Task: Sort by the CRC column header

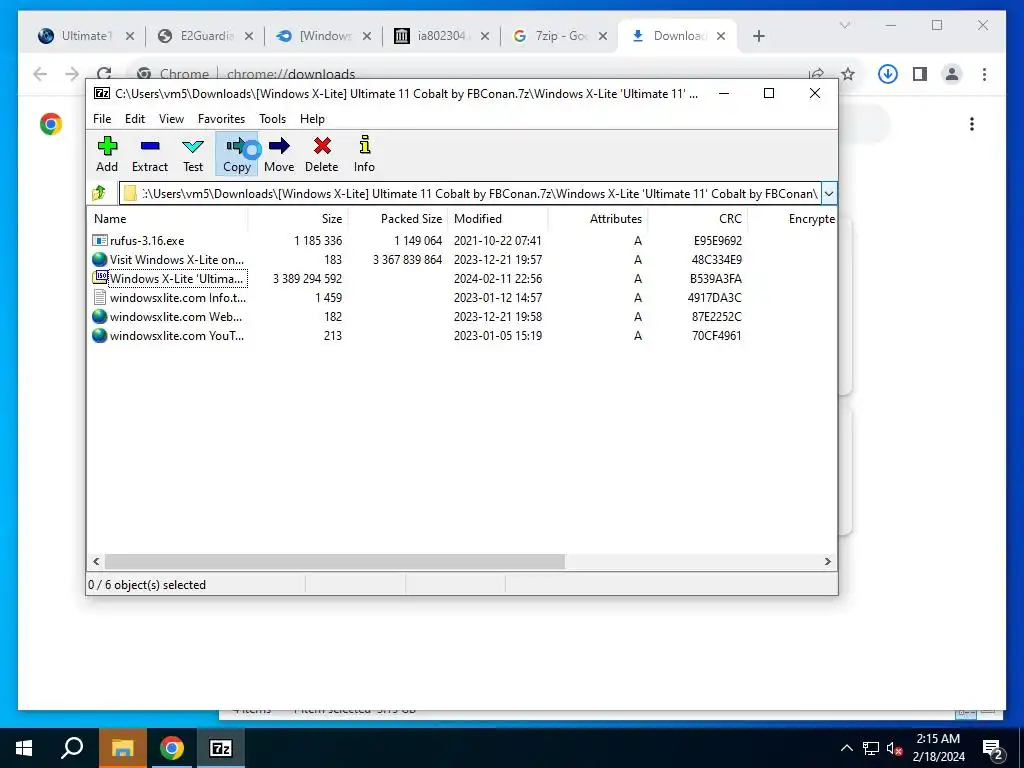Action: [697, 219]
